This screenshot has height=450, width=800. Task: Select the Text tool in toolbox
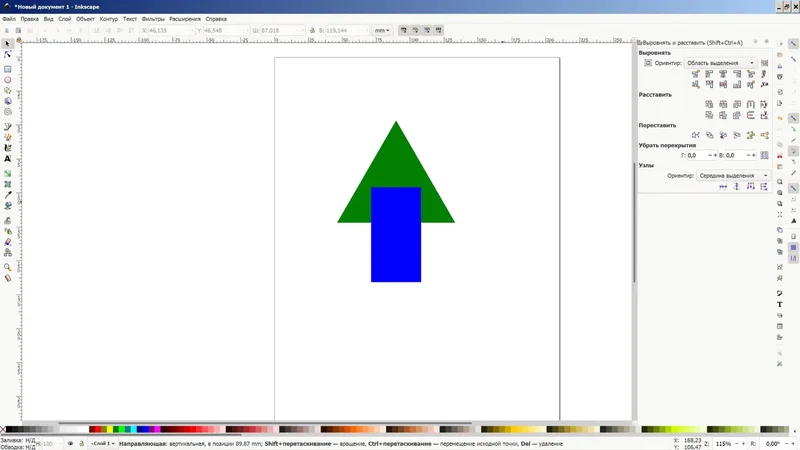[8, 159]
